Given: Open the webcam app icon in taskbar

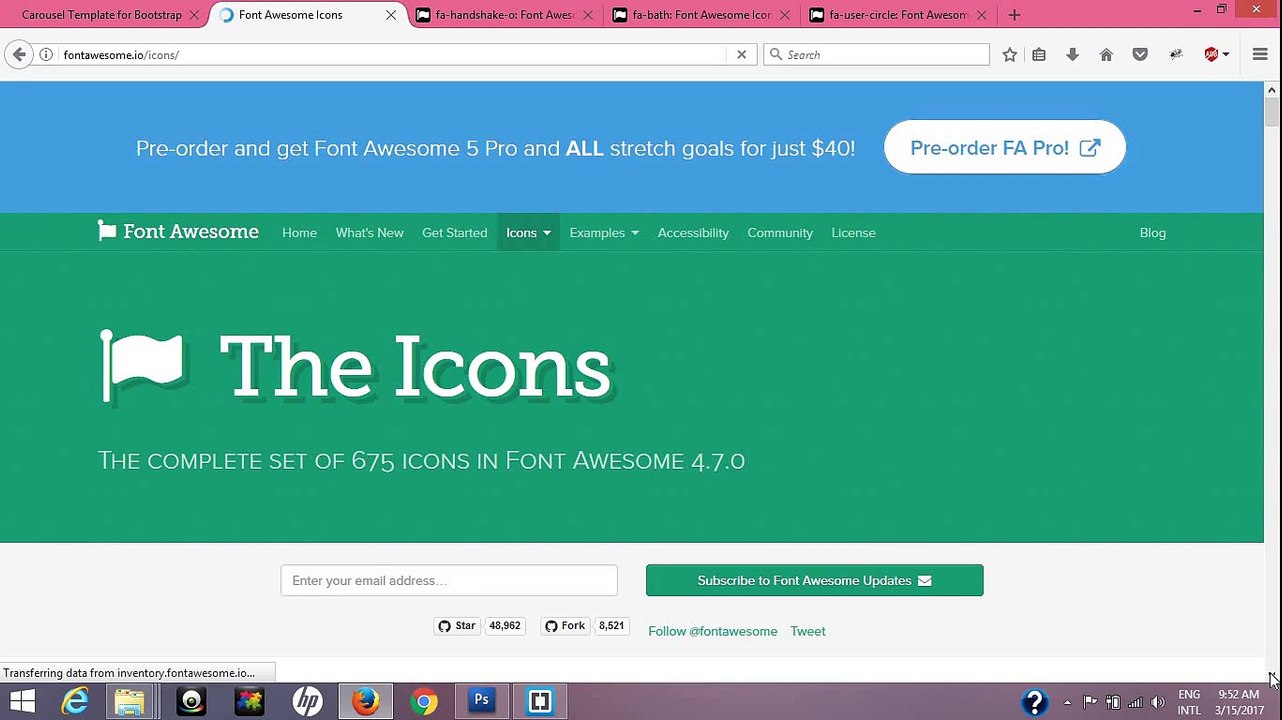Looking at the screenshot, I should coord(191,702).
